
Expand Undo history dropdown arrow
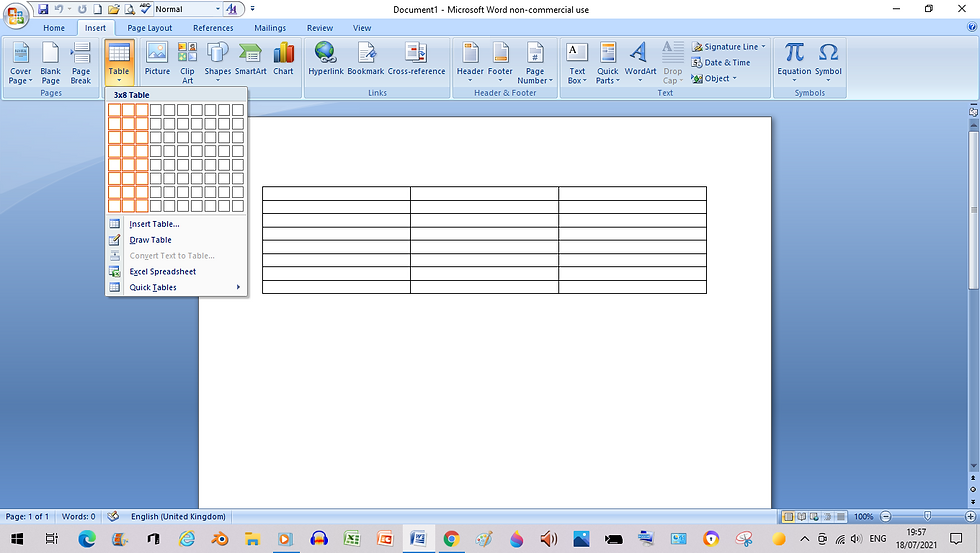pyautogui.click(x=69, y=9)
